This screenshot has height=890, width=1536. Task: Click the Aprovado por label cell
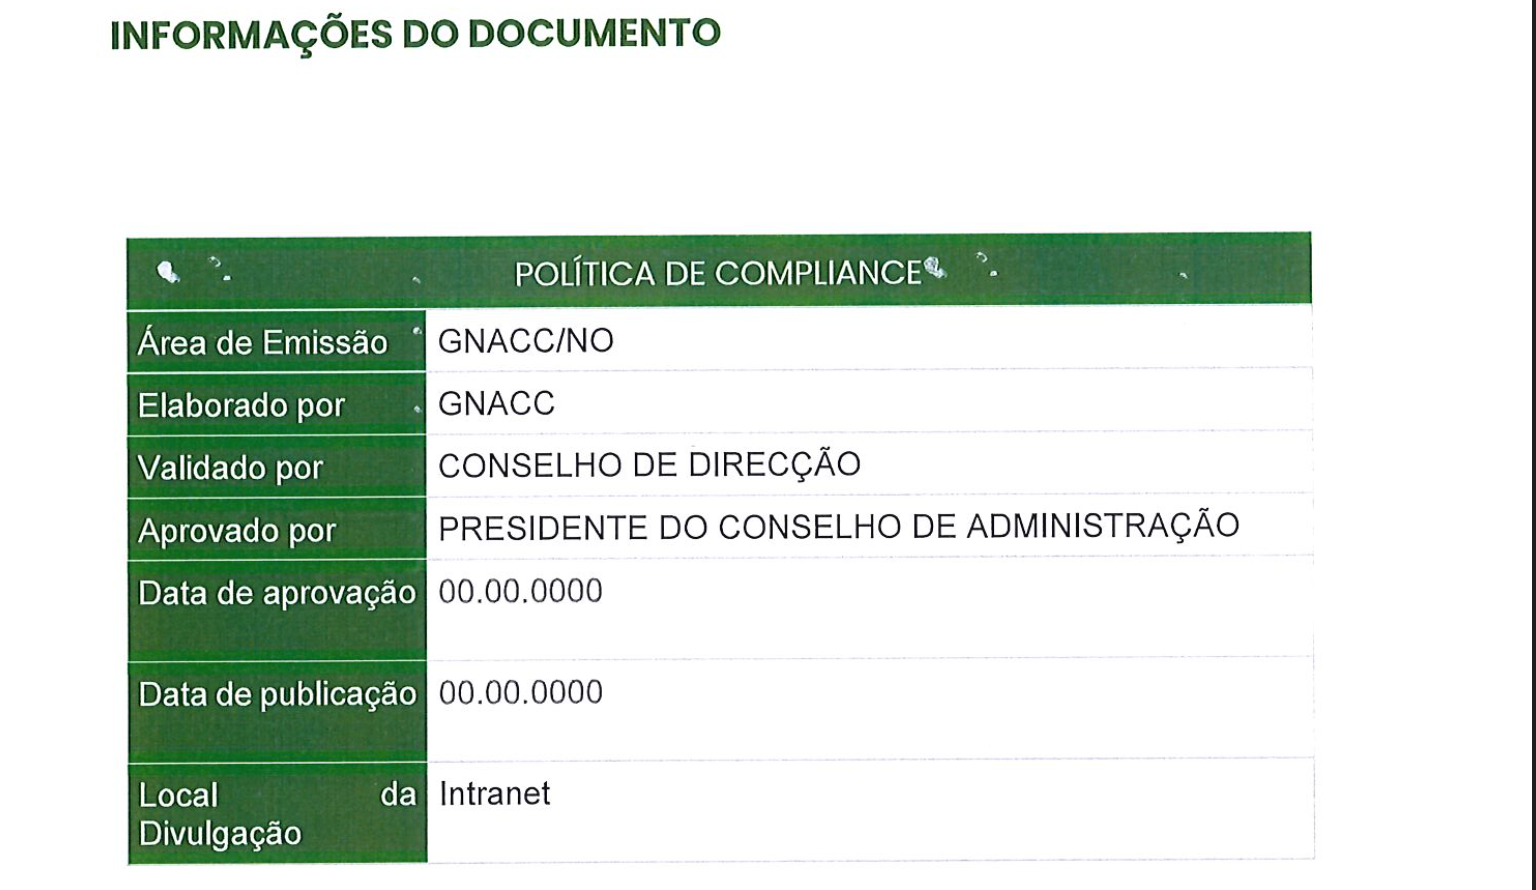(237, 531)
